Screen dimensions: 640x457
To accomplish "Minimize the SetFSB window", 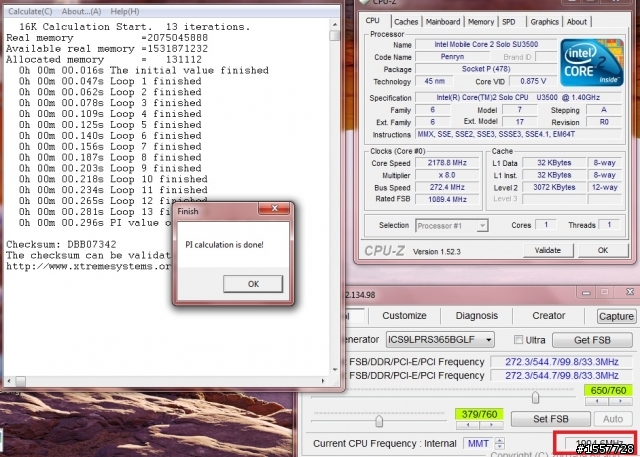I will [x=587, y=292].
